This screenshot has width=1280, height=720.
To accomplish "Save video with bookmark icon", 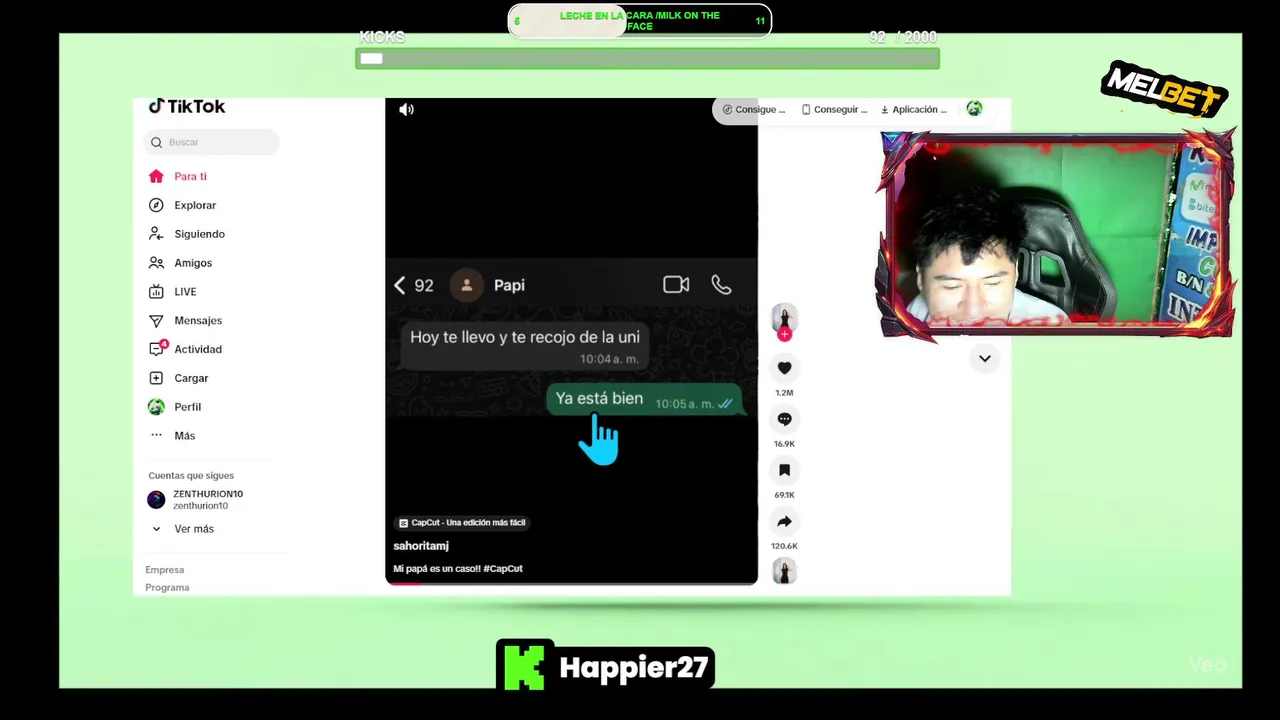I will [784, 470].
